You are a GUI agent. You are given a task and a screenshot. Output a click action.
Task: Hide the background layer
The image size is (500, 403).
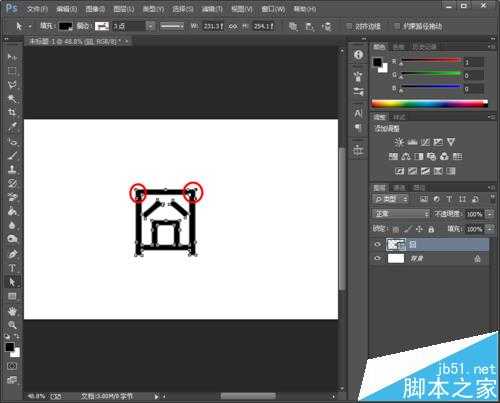(x=377, y=258)
